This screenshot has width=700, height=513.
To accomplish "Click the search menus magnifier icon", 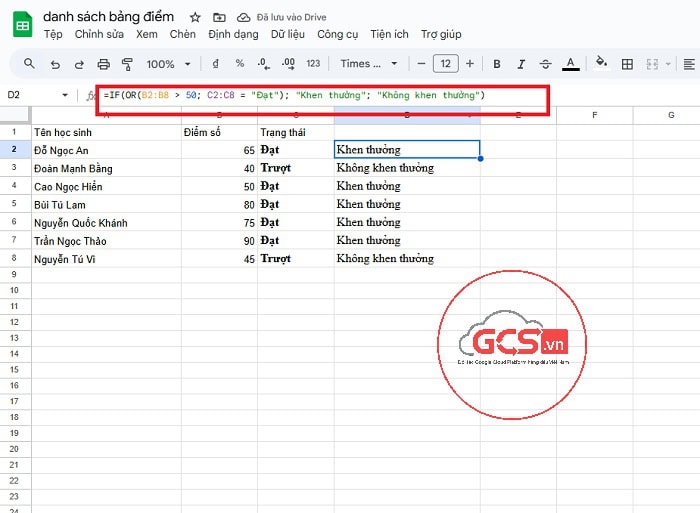I will [x=29, y=64].
